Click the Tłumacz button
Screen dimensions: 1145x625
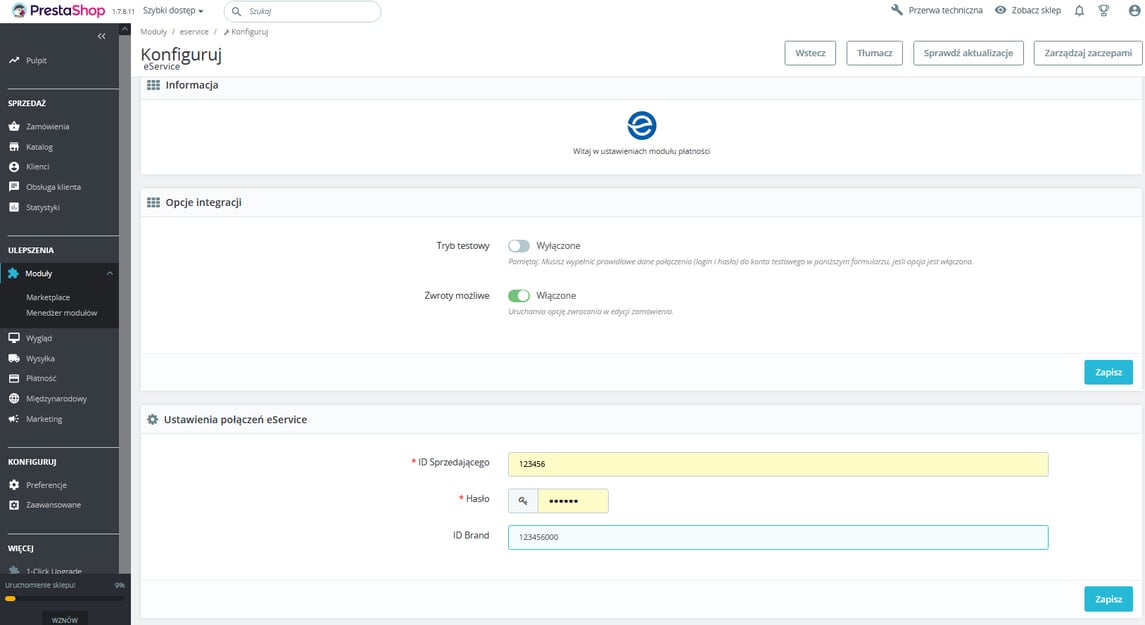click(874, 53)
